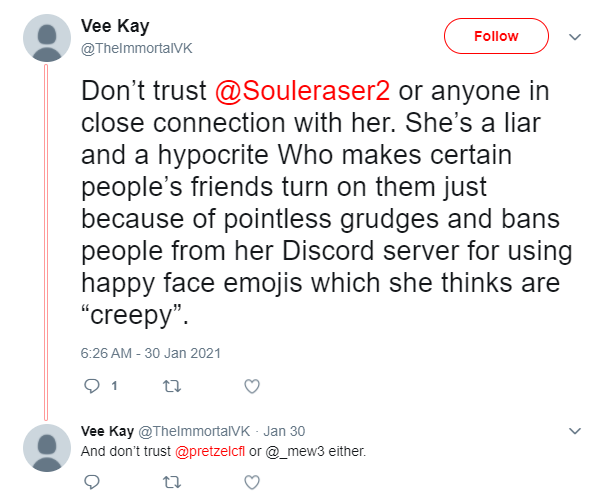Reply to the follow-up tweet mentioning pretzelcfl

coord(92,482)
